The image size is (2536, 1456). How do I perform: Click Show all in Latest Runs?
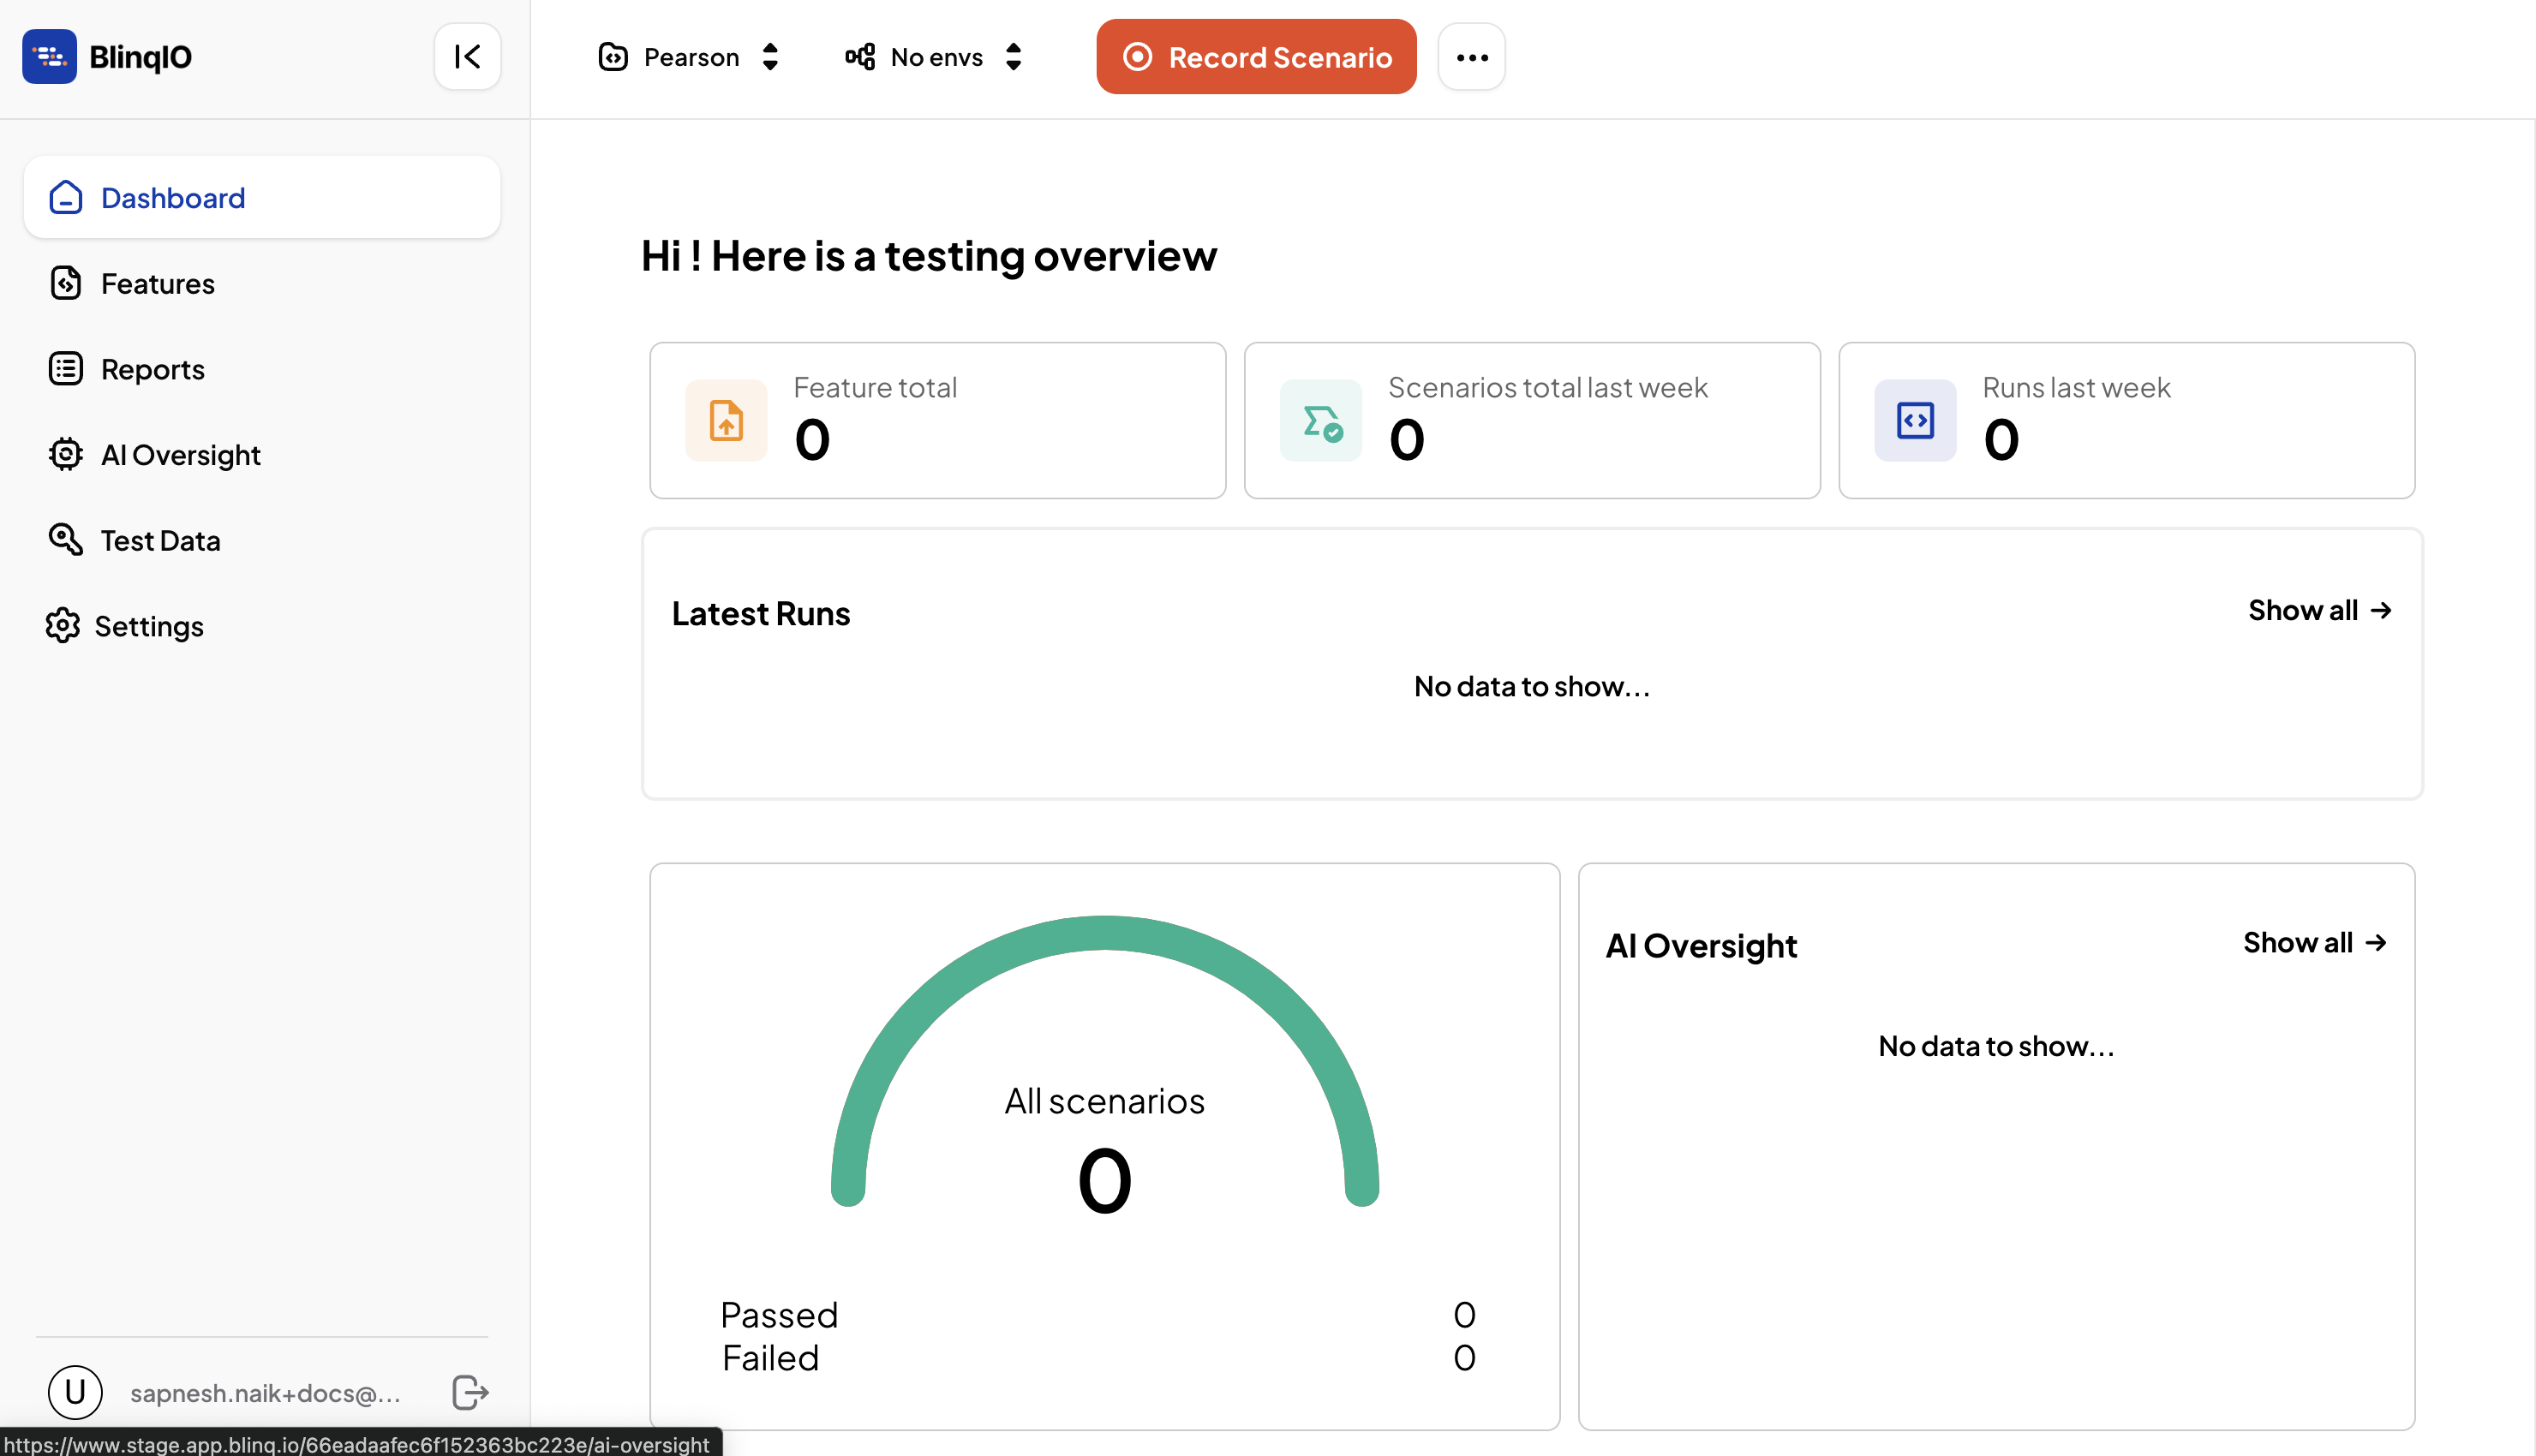pos(2320,610)
